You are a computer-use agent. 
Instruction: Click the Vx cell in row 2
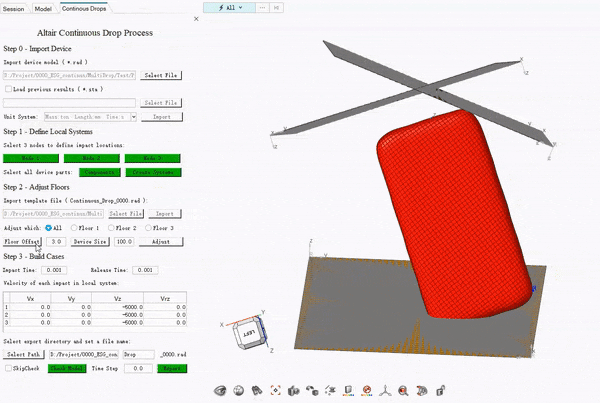(30, 315)
